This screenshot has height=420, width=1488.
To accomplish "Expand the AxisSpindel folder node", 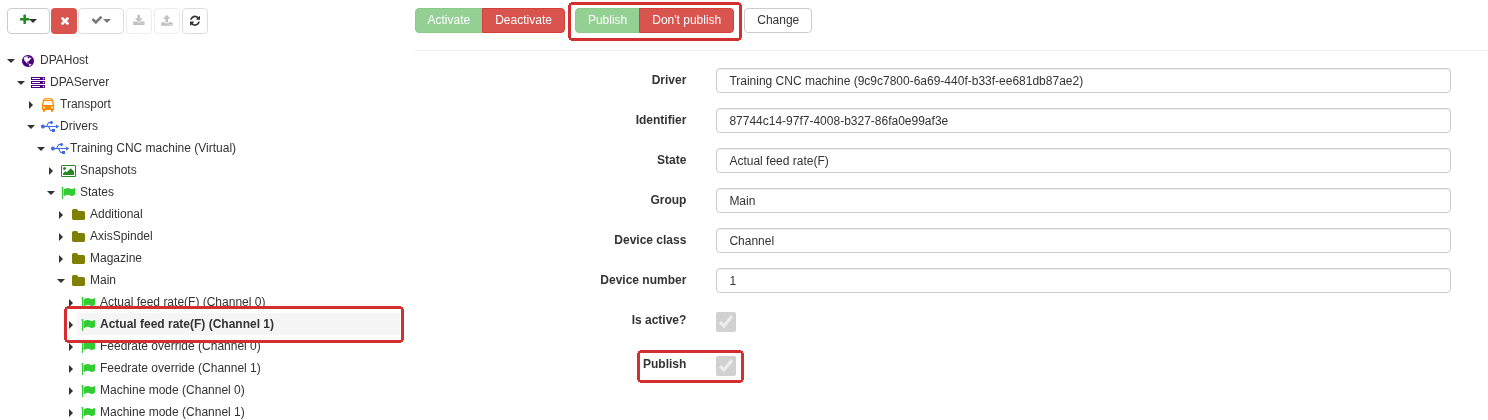I will pyautogui.click(x=61, y=237).
